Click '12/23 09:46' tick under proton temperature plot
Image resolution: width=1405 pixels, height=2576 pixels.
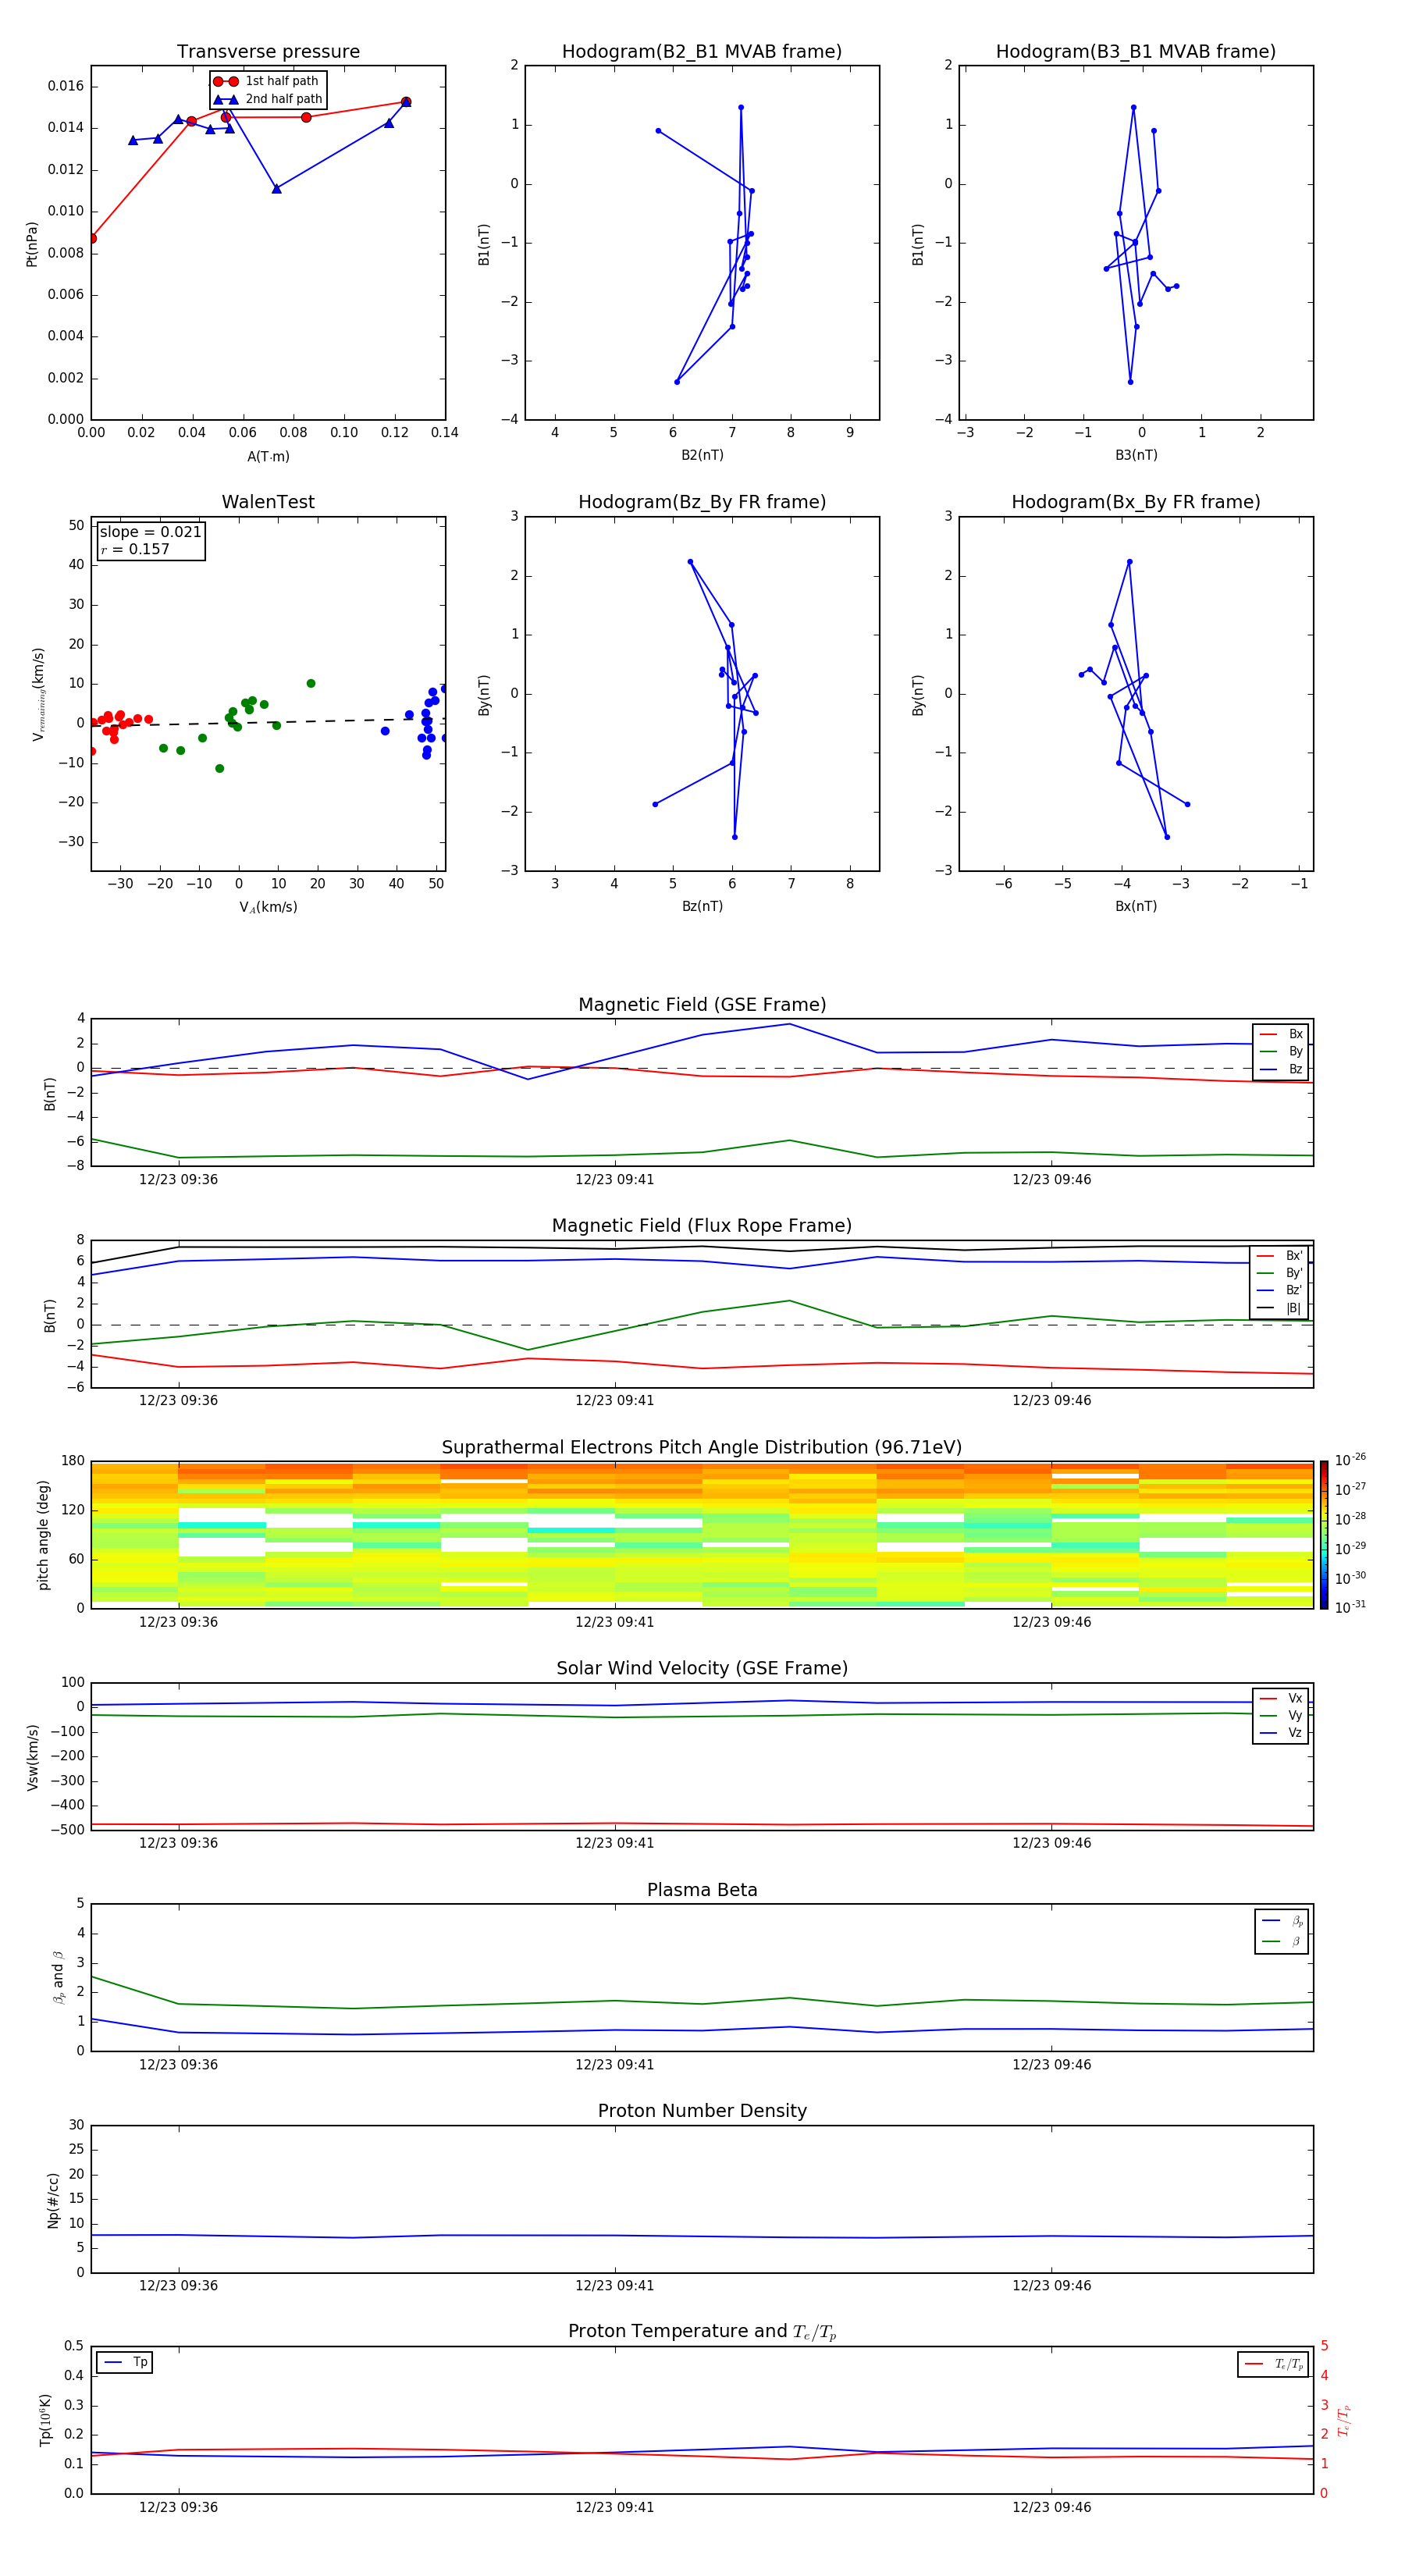coord(1051,2507)
